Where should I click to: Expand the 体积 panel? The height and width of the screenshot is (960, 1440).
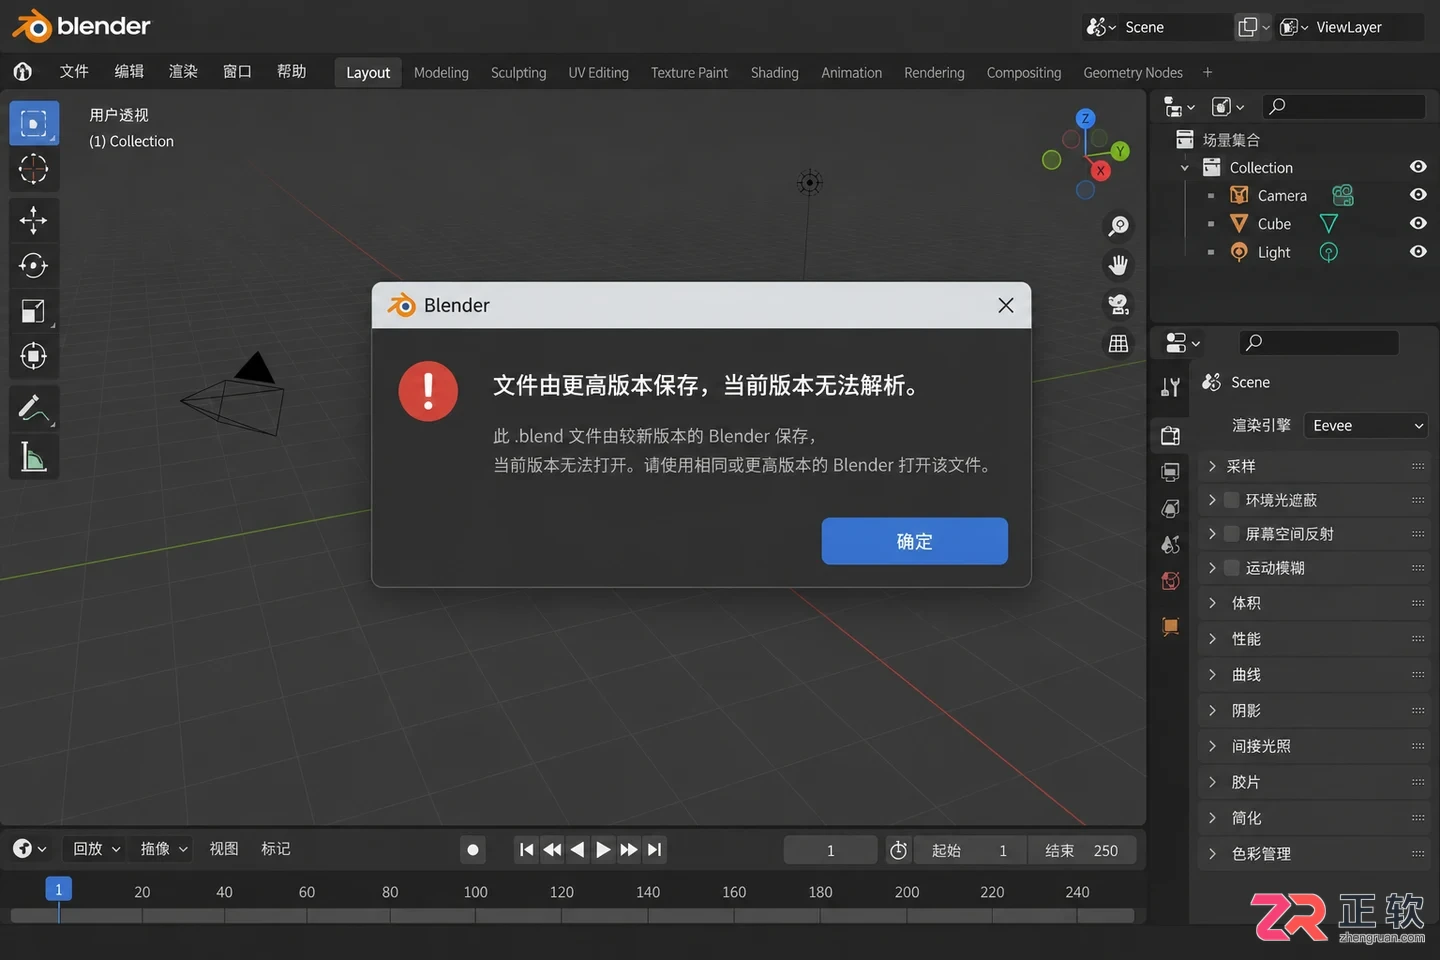[x=1313, y=603]
